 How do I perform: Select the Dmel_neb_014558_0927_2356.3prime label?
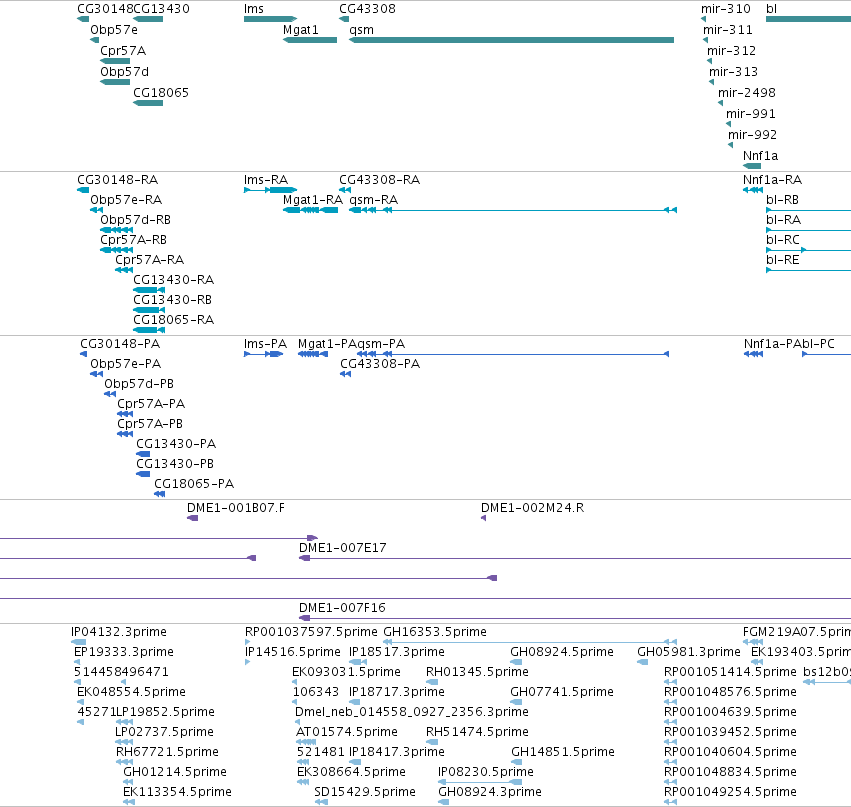(x=411, y=712)
